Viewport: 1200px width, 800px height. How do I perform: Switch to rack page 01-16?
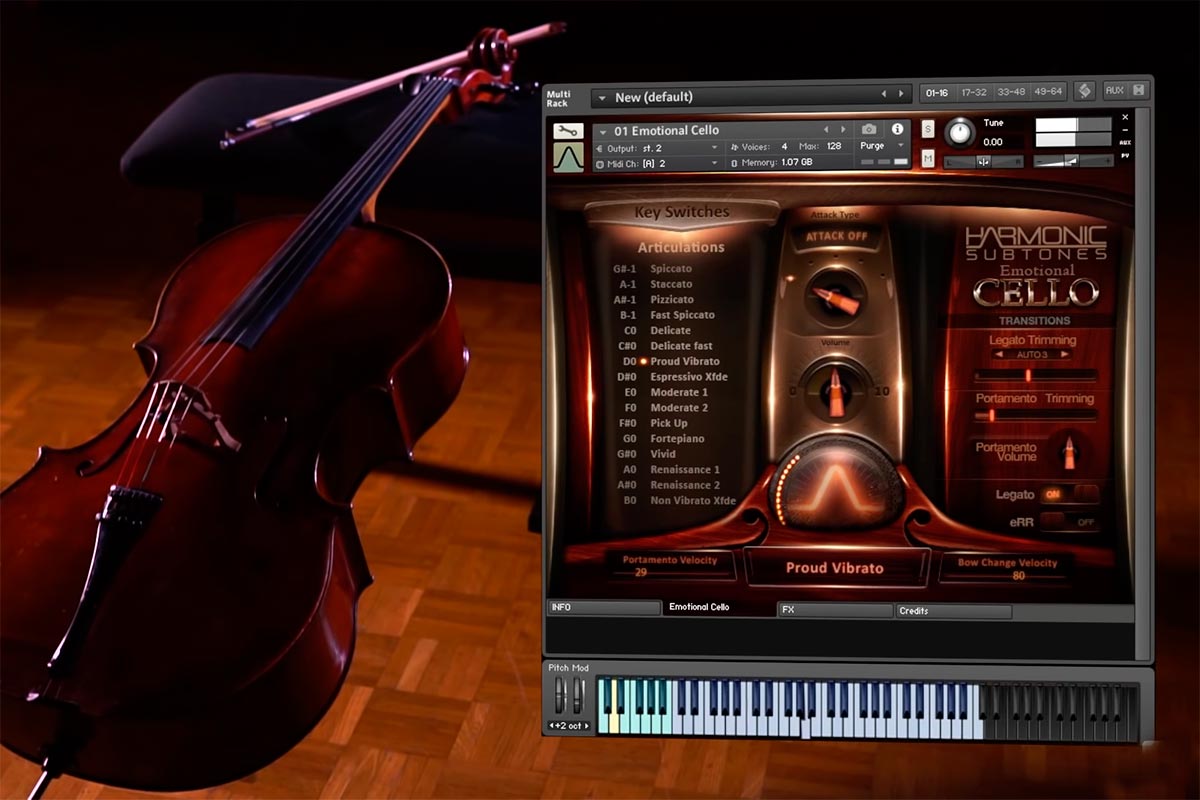[x=937, y=93]
